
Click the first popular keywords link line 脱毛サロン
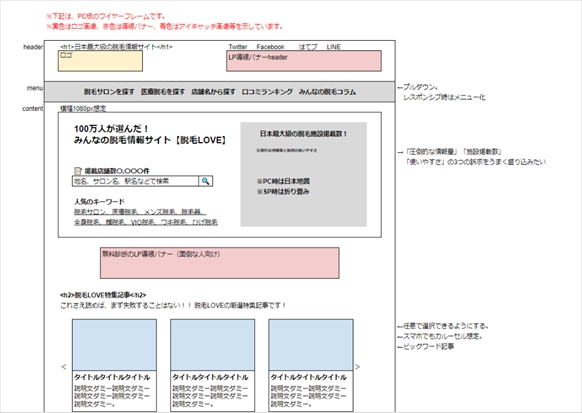pyautogui.click(x=140, y=212)
